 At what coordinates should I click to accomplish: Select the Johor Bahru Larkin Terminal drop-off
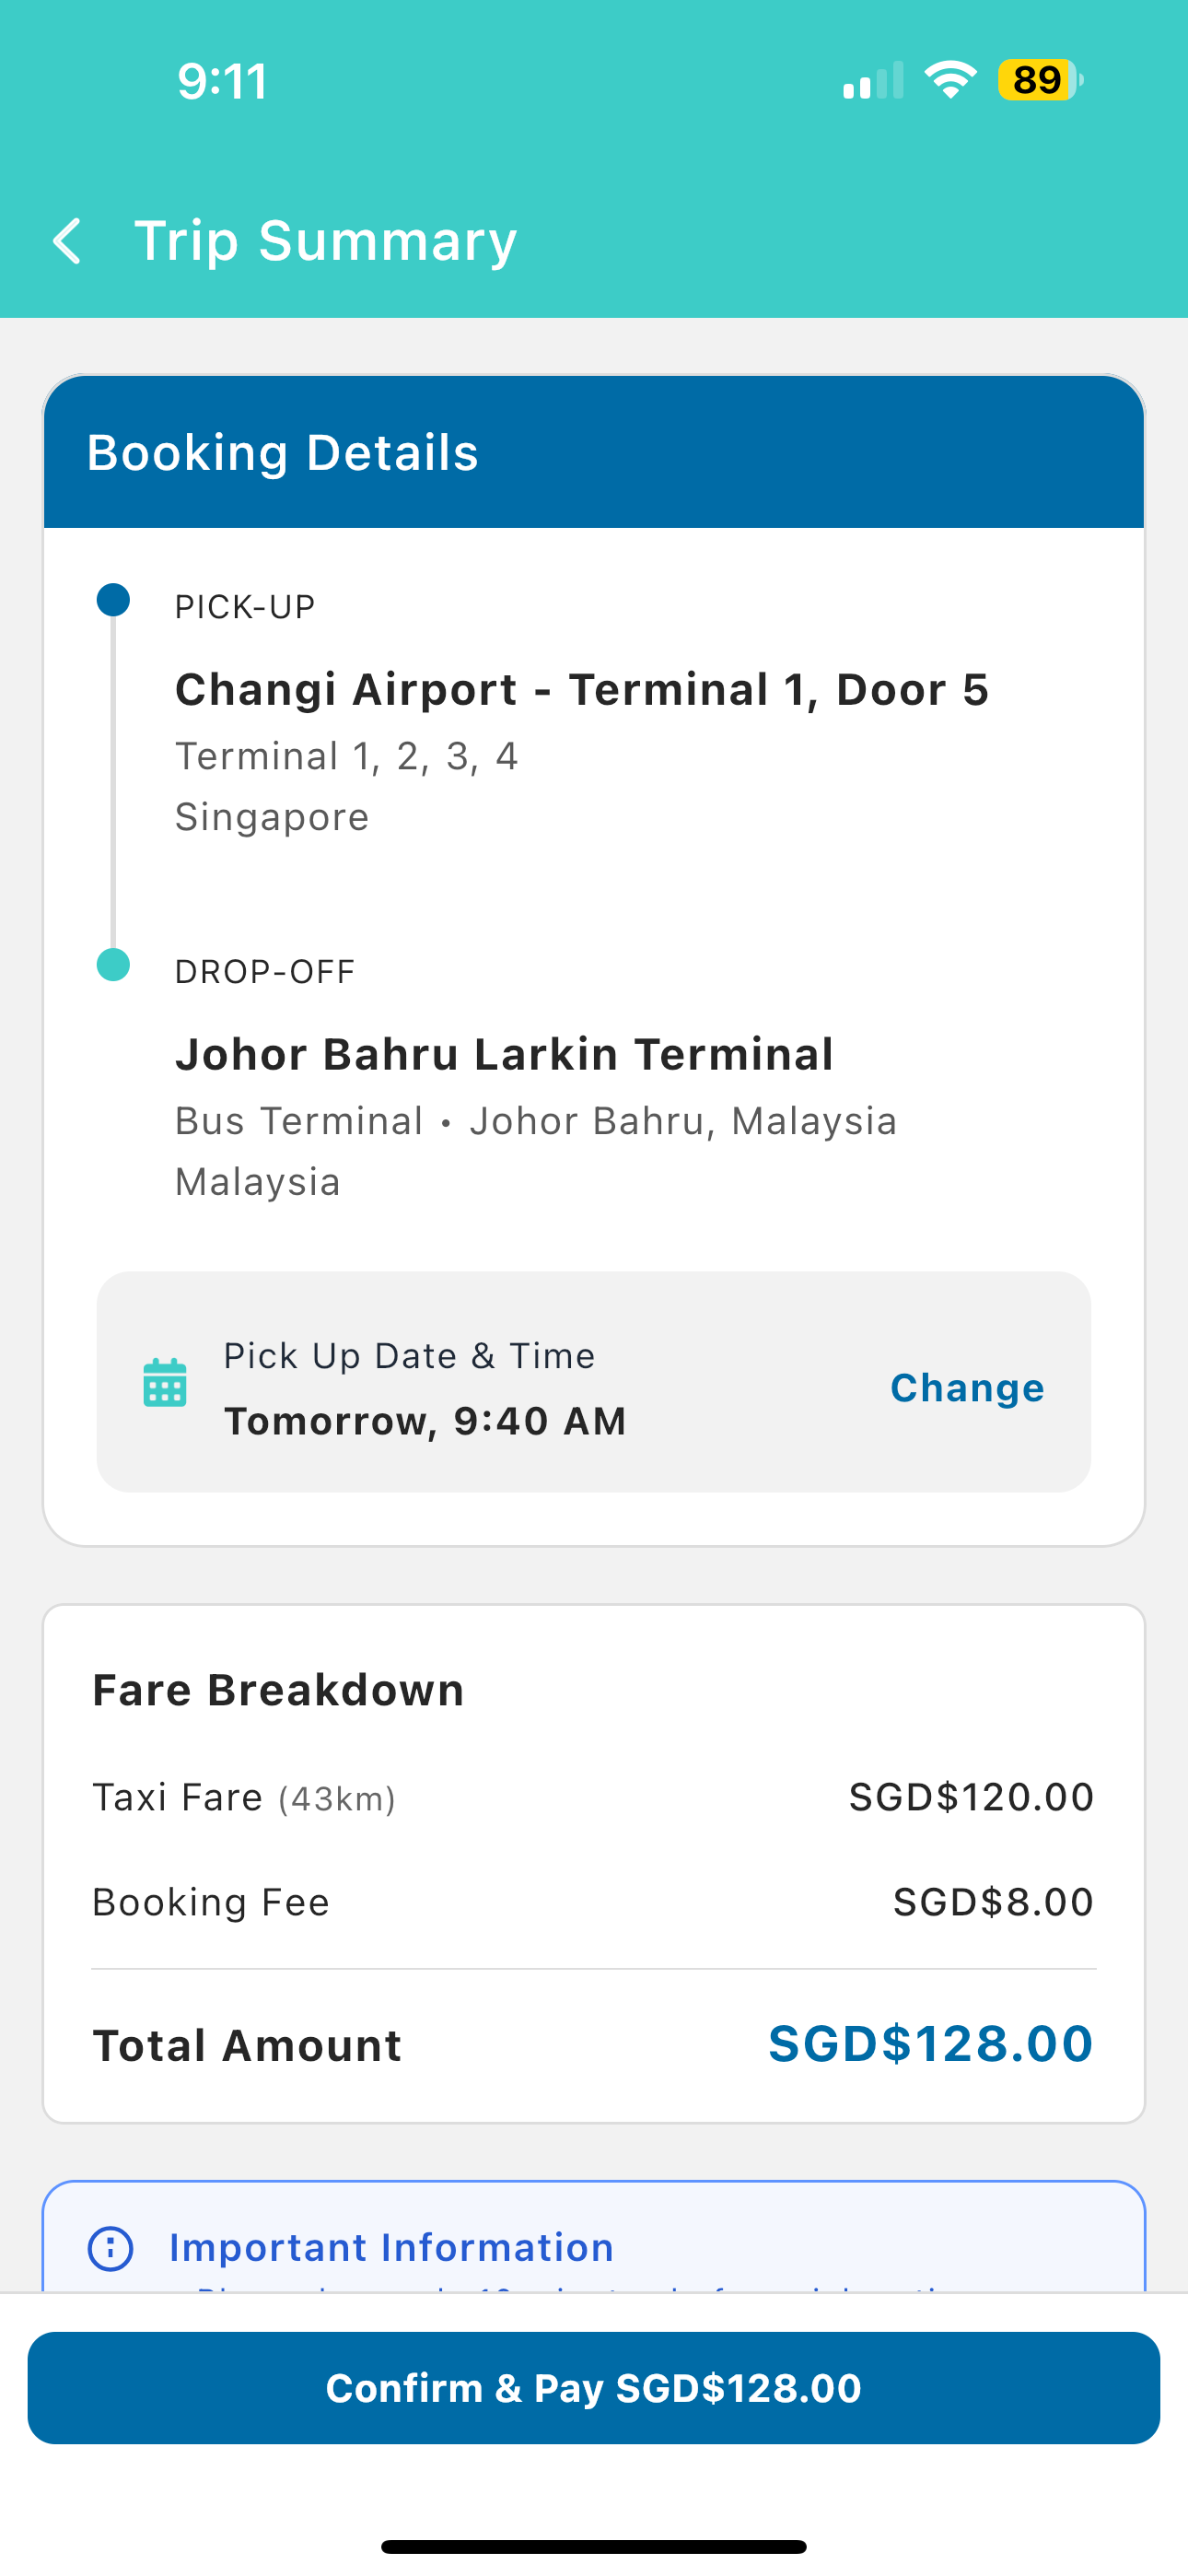[x=504, y=1055]
